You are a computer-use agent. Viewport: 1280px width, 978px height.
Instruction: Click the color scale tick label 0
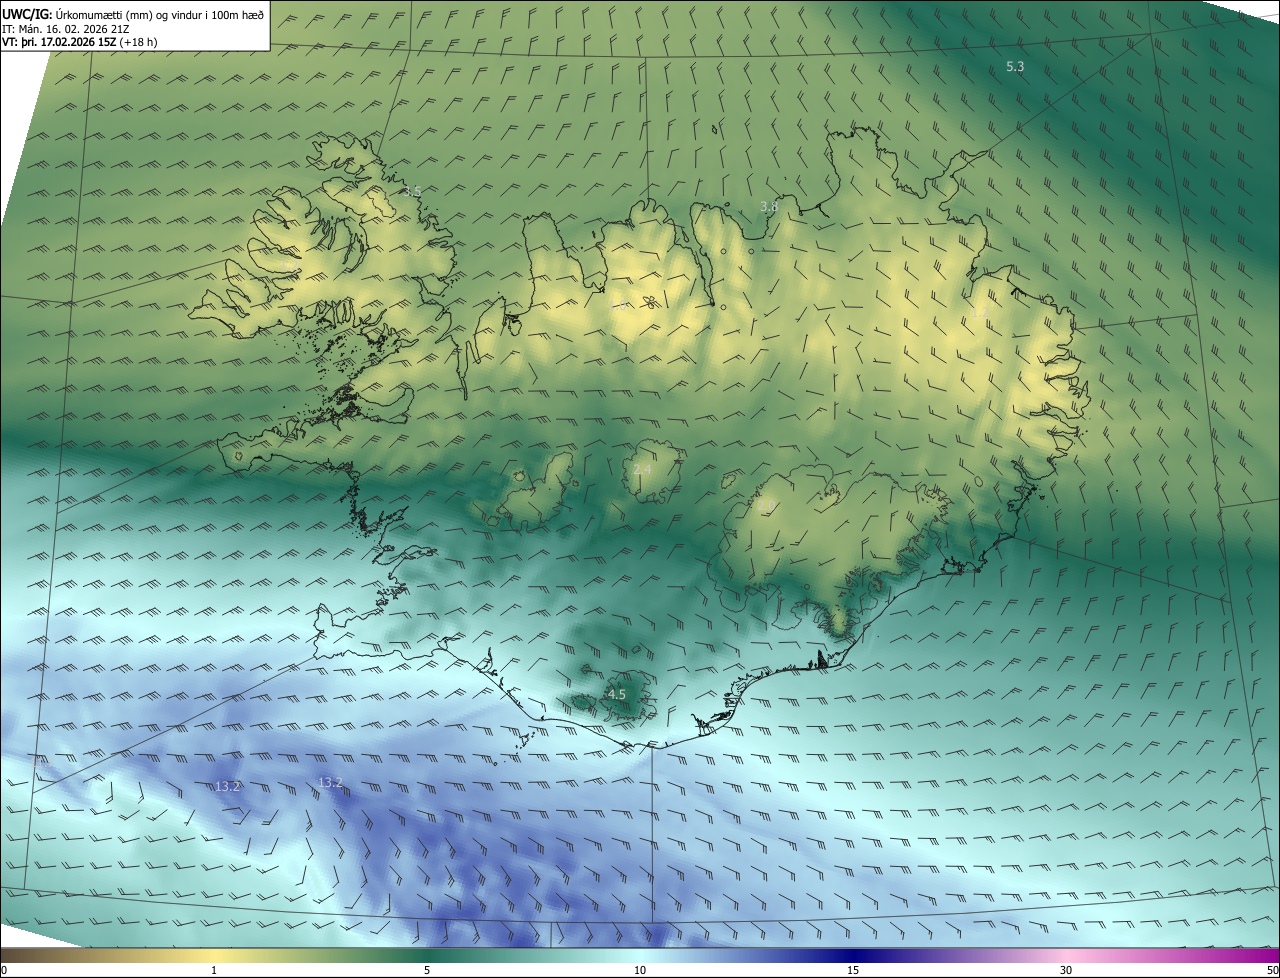pyautogui.click(x=4, y=970)
